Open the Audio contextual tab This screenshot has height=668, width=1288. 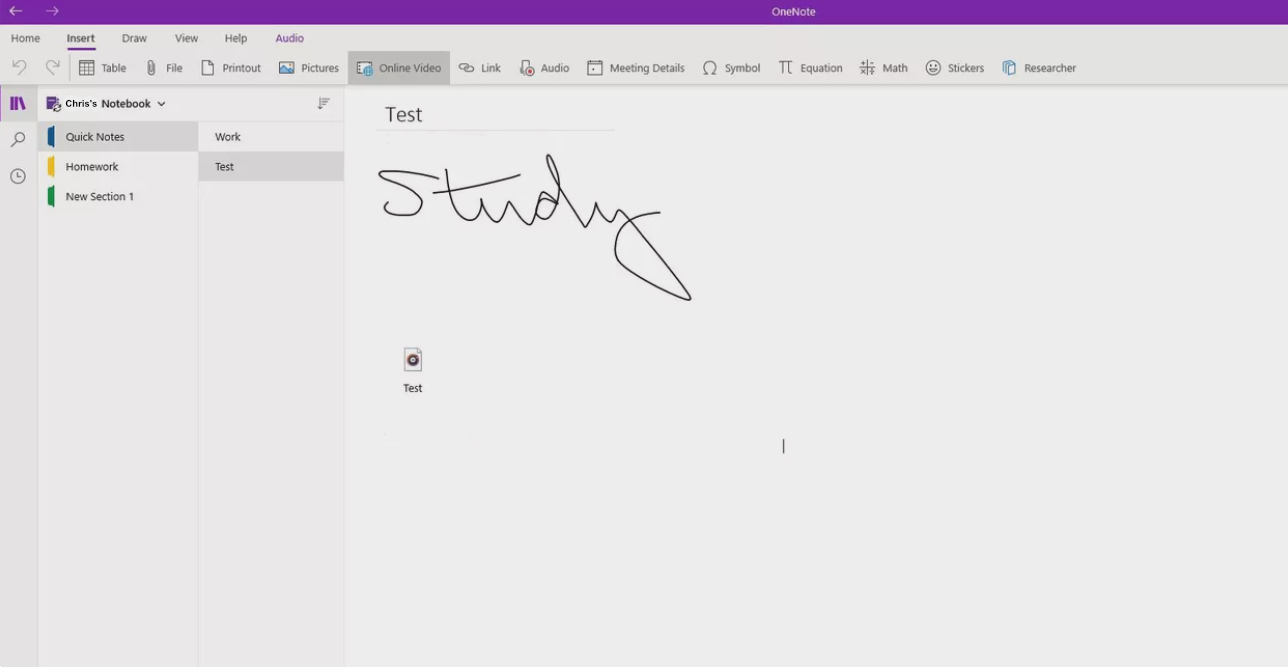(x=289, y=38)
